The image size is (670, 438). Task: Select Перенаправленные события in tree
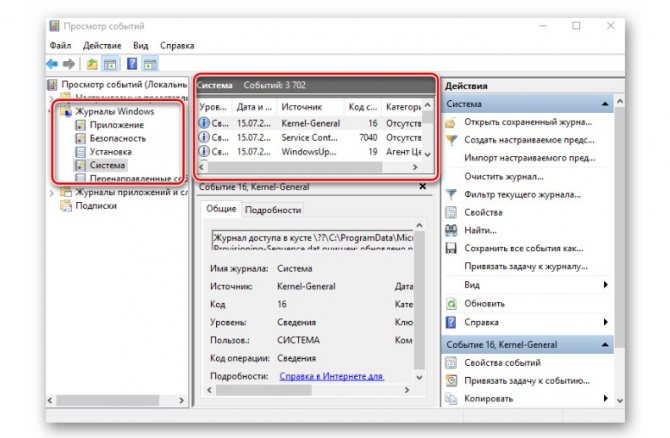click(x=136, y=178)
